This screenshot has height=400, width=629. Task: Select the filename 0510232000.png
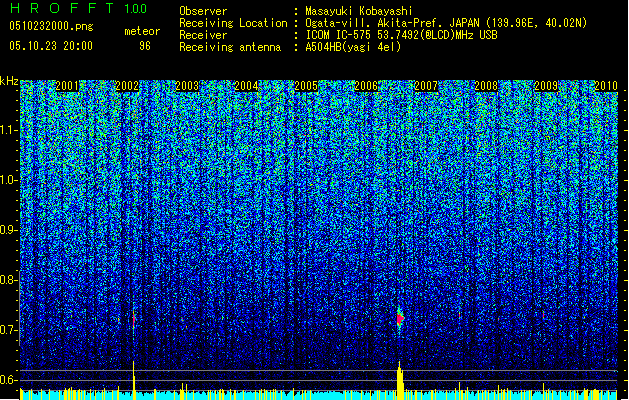51,26
